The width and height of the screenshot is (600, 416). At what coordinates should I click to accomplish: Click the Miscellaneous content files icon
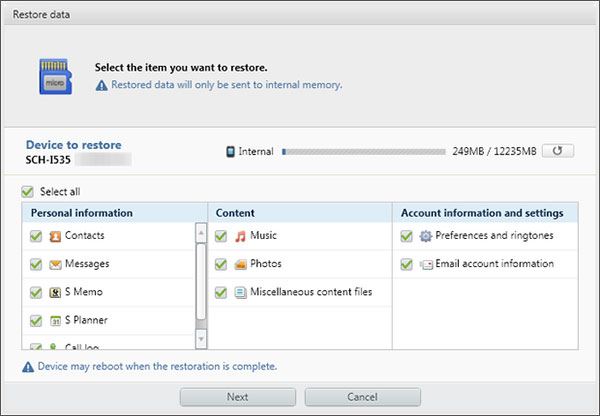point(240,293)
